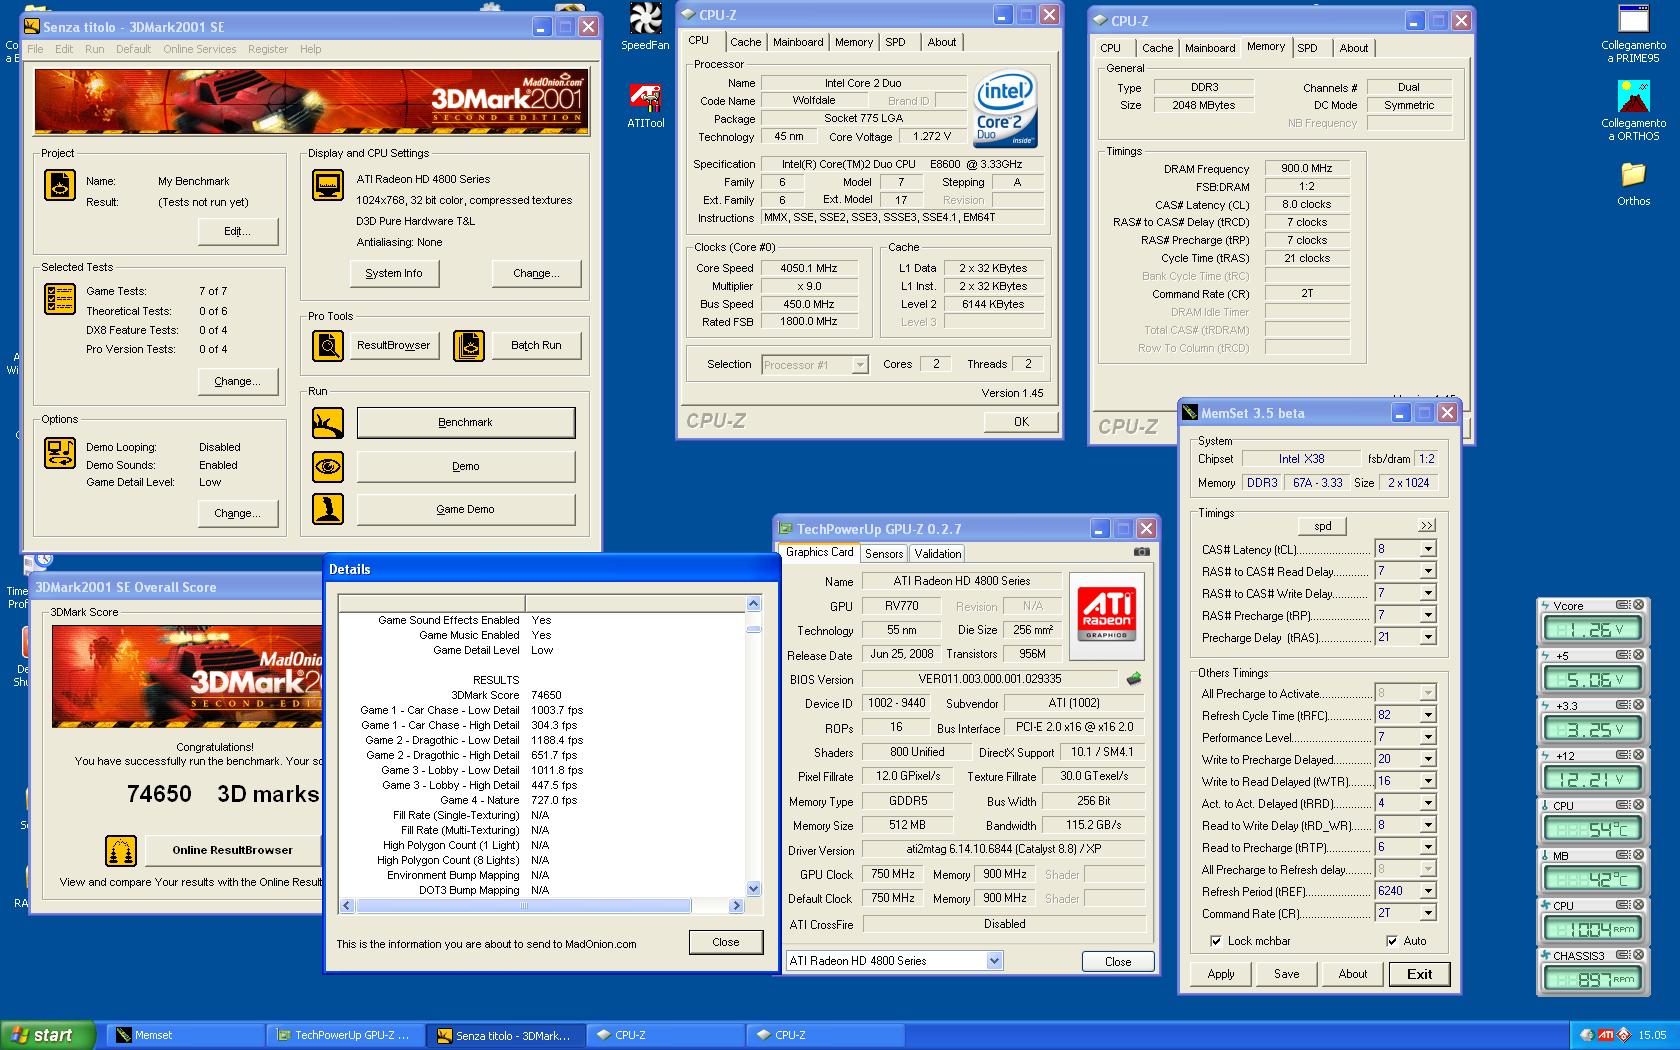Viewport: 1680px width, 1050px height.
Task: Close the +12 voltage sensor gadget
Action: (x=1638, y=755)
